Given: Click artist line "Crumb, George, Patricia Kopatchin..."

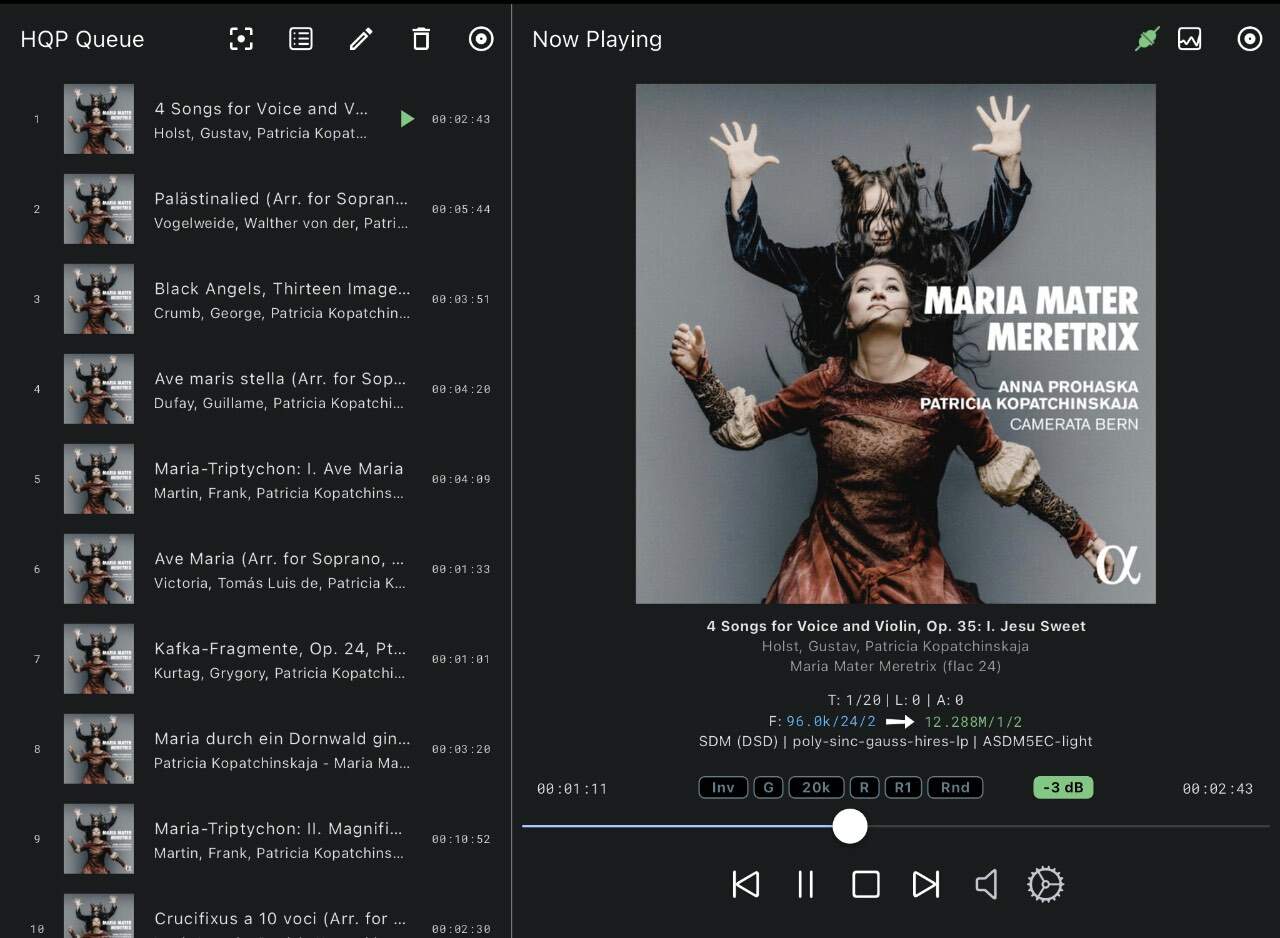Looking at the screenshot, I should (x=282, y=313).
